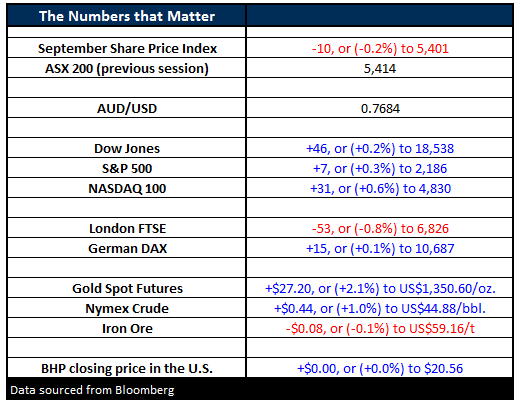Image resolution: width=521 pixels, height=408 pixels.
Task: Select the ASX 200 previous session row
Action: [260, 68]
